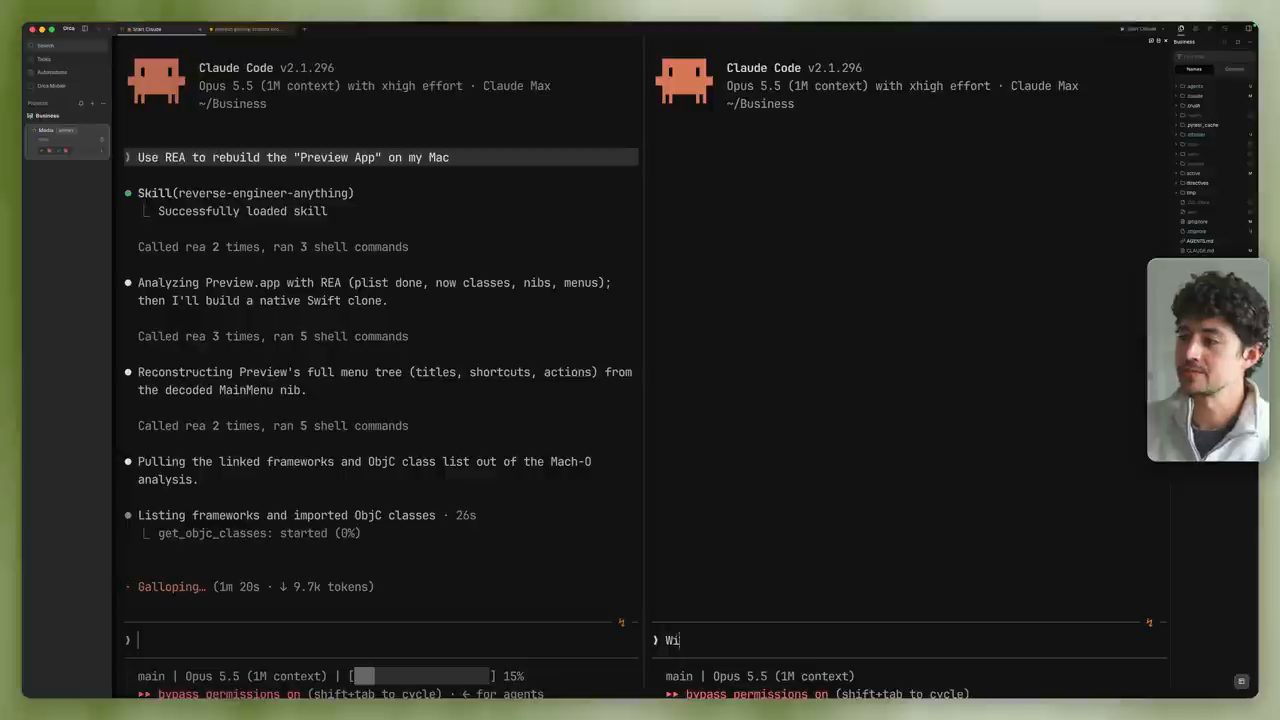Image resolution: width=1280 pixels, height=720 pixels.
Task: Click the close icon on terminal pane header
Action: (x=1165, y=41)
